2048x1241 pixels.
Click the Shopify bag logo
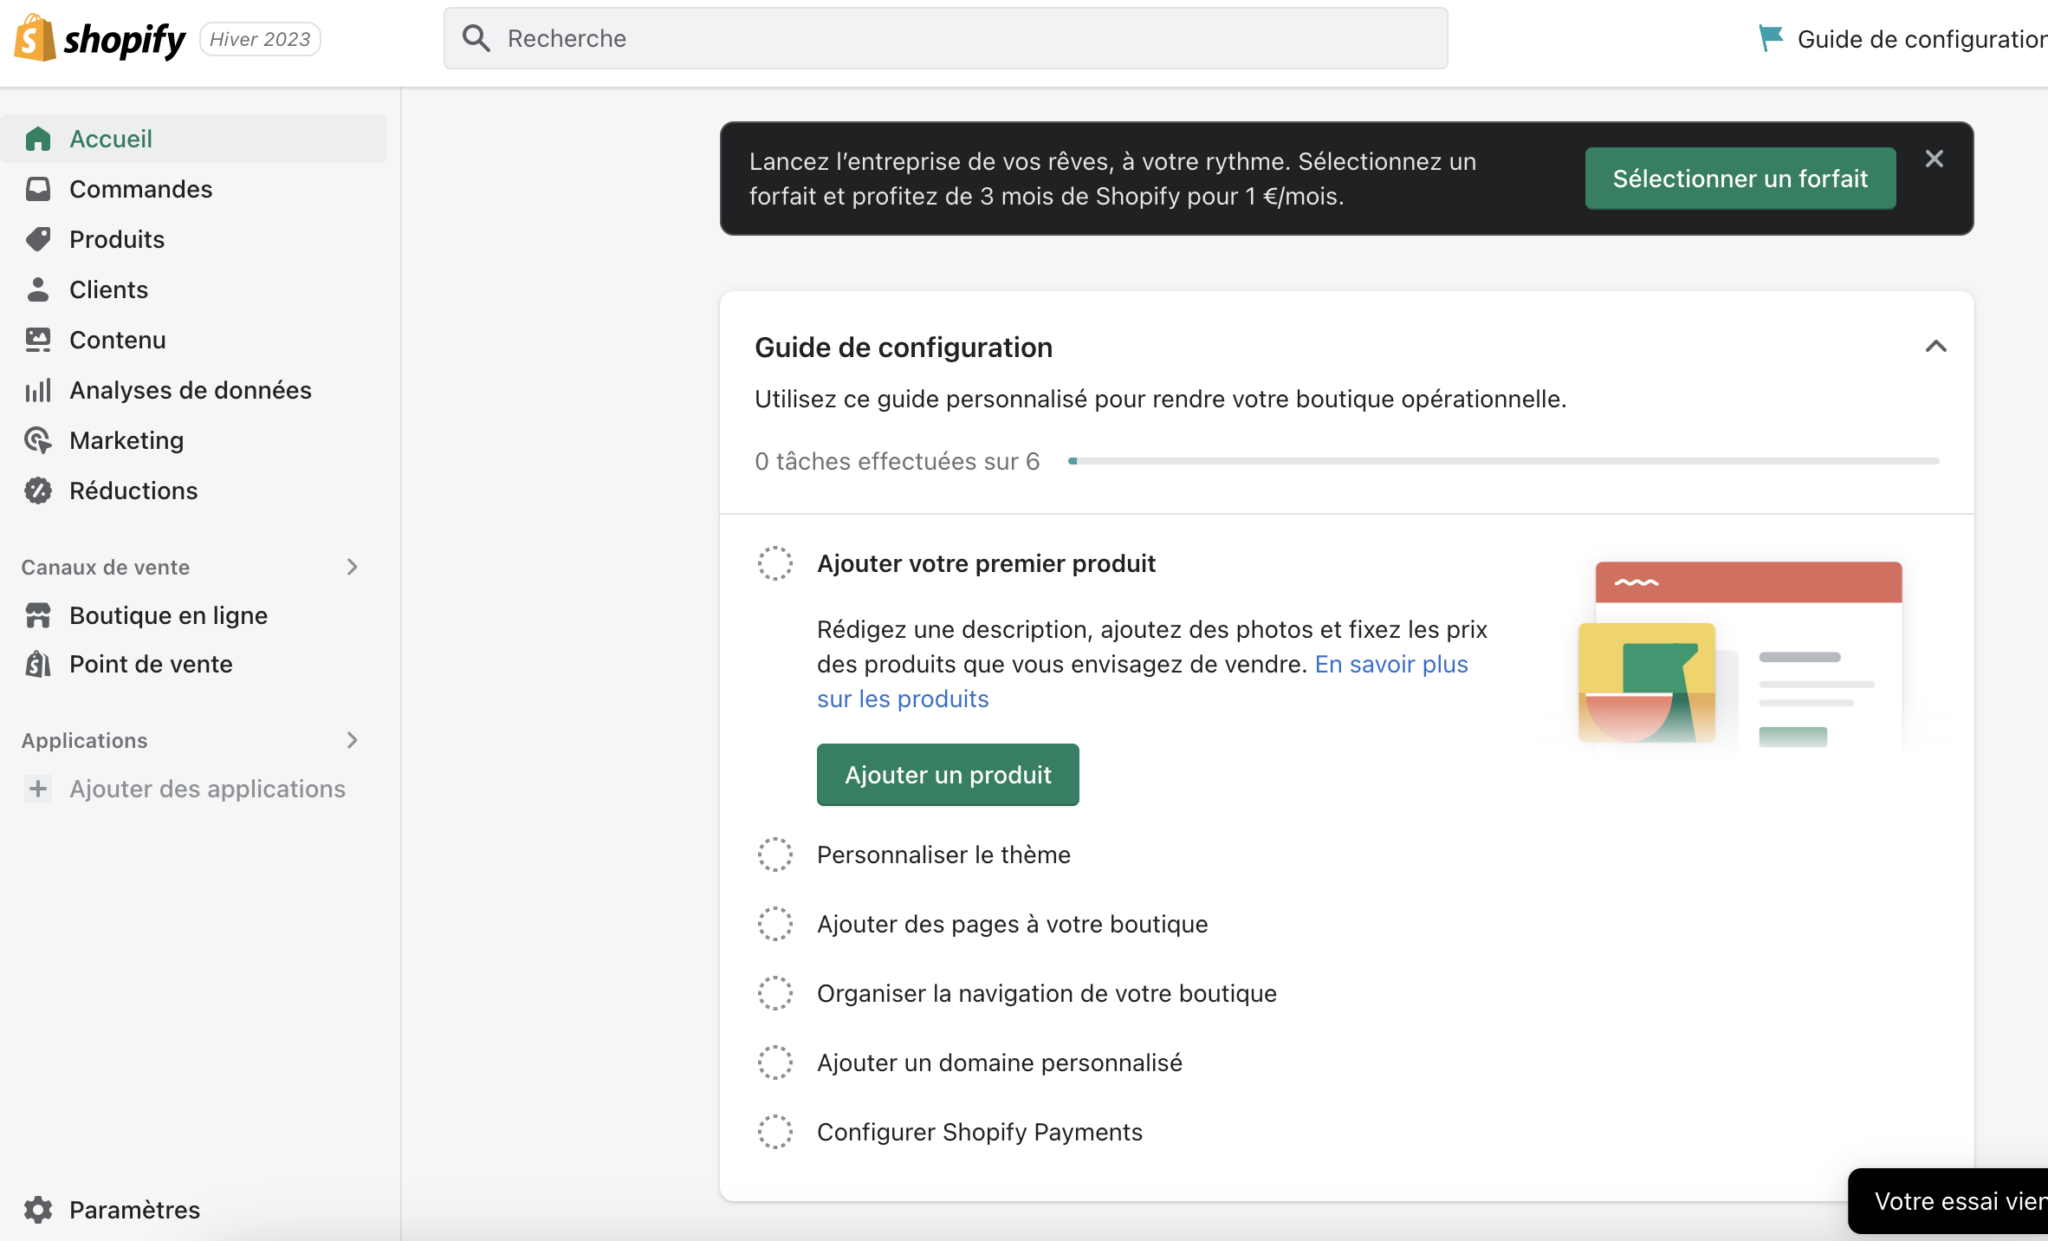click(x=35, y=39)
